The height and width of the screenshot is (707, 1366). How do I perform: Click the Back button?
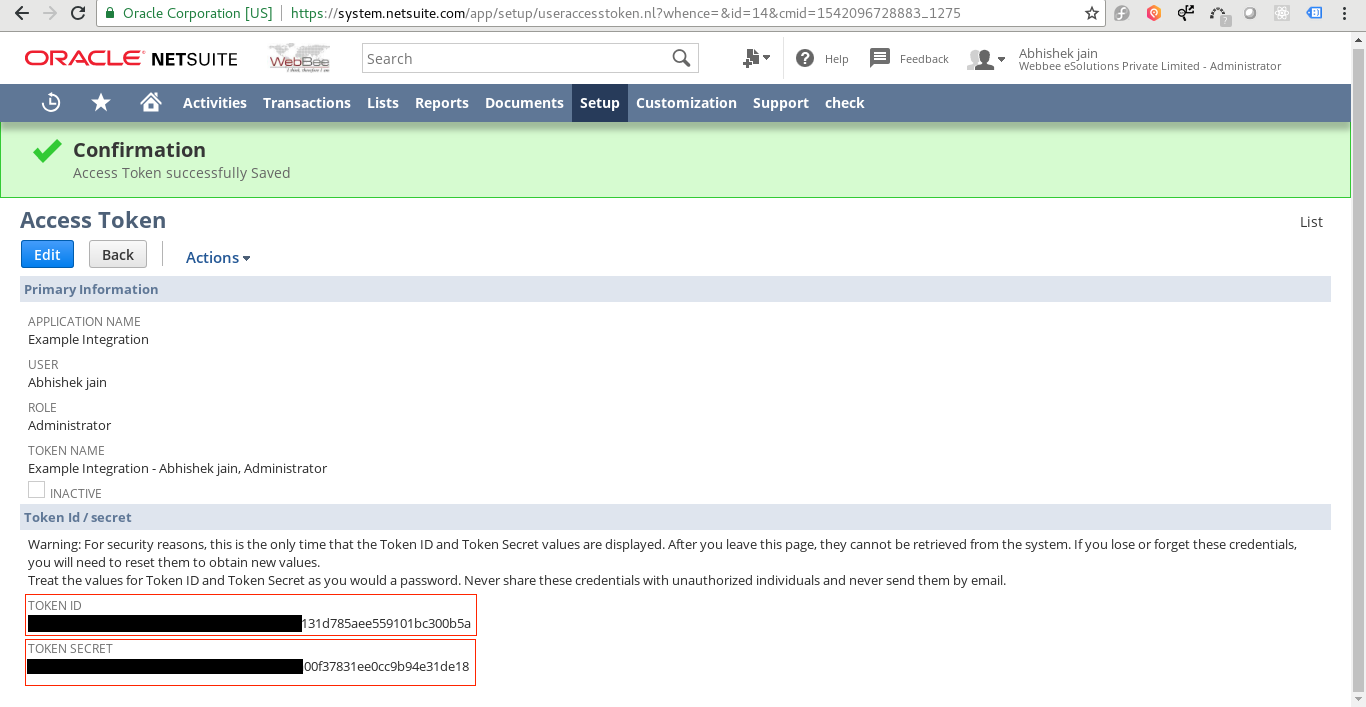118,254
